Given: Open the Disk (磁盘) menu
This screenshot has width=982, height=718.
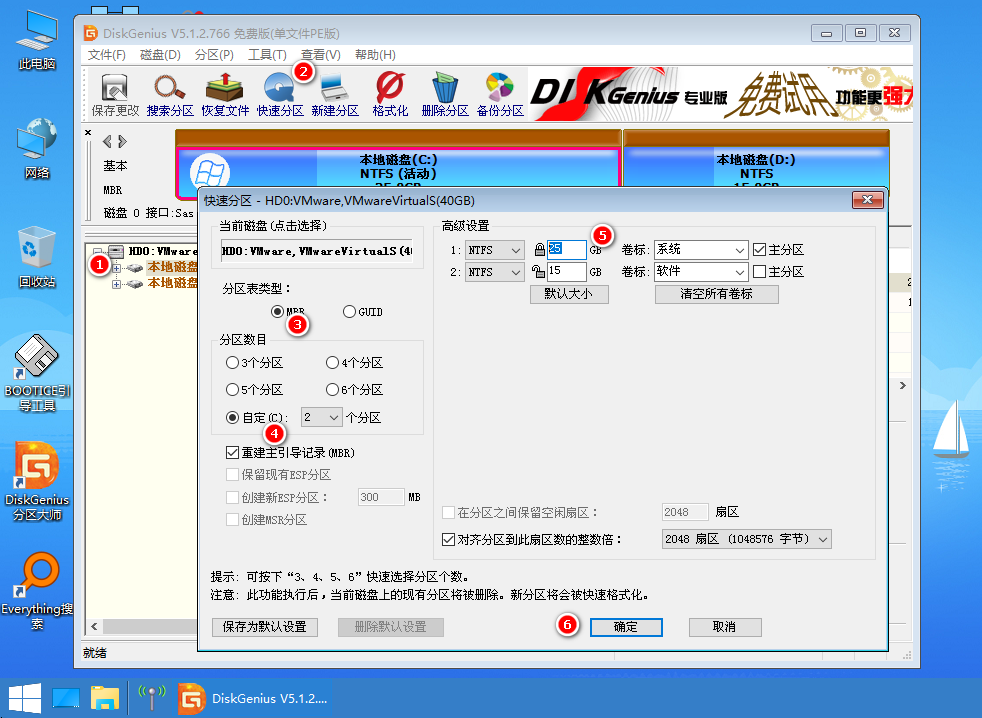Looking at the screenshot, I should coord(160,55).
